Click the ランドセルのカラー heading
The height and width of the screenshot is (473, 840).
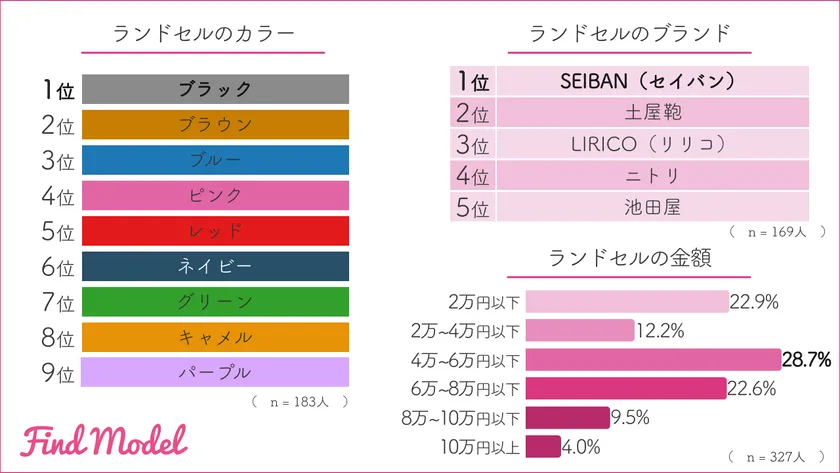204,34
